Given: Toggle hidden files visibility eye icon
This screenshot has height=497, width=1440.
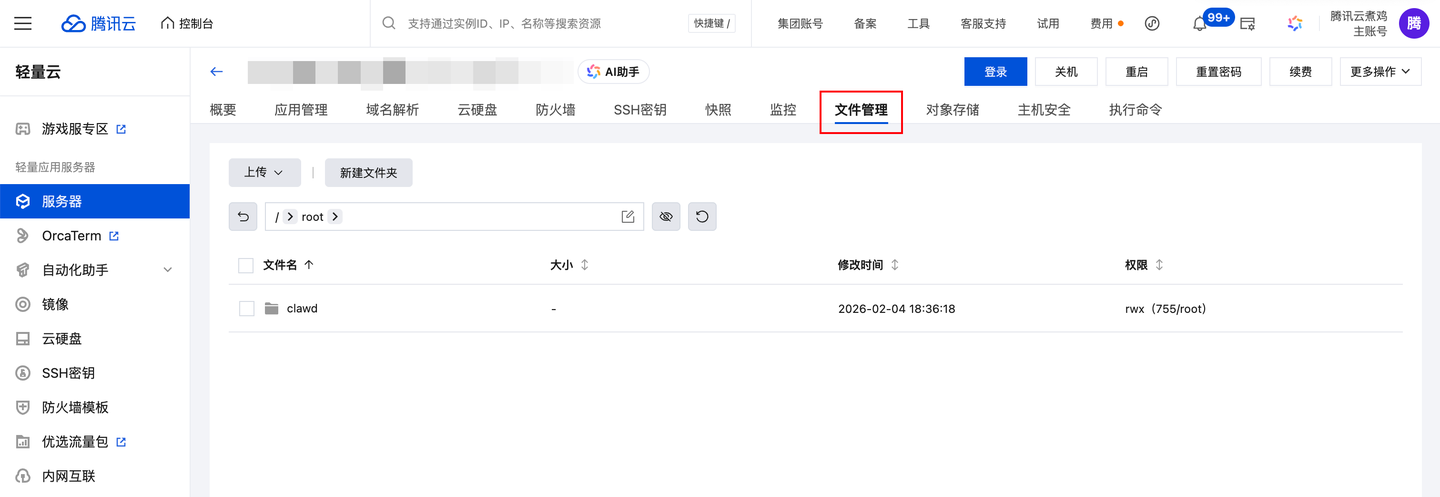Looking at the screenshot, I should (x=666, y=216).
